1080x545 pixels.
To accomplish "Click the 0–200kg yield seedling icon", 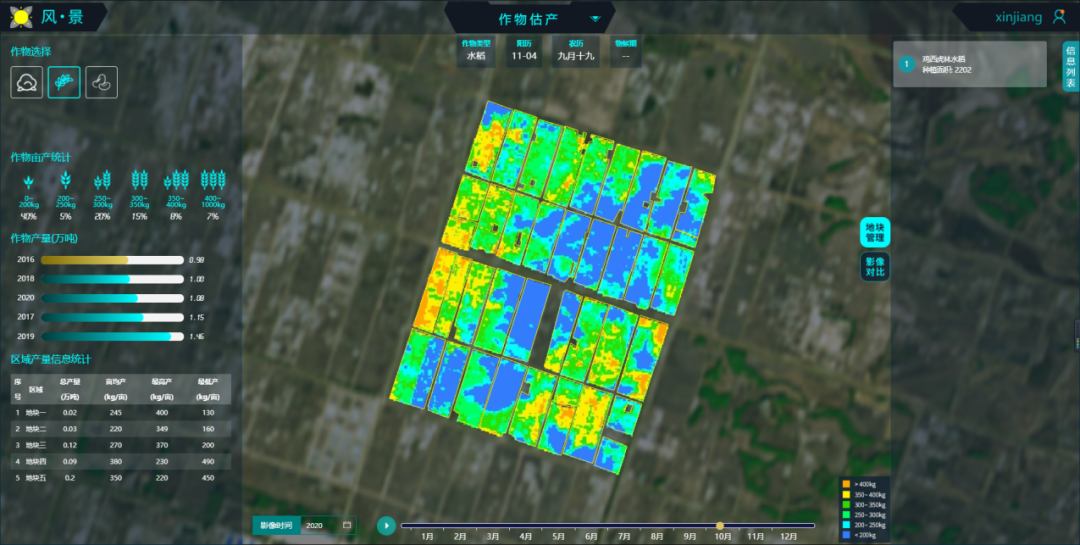I will tap(28, 180).
